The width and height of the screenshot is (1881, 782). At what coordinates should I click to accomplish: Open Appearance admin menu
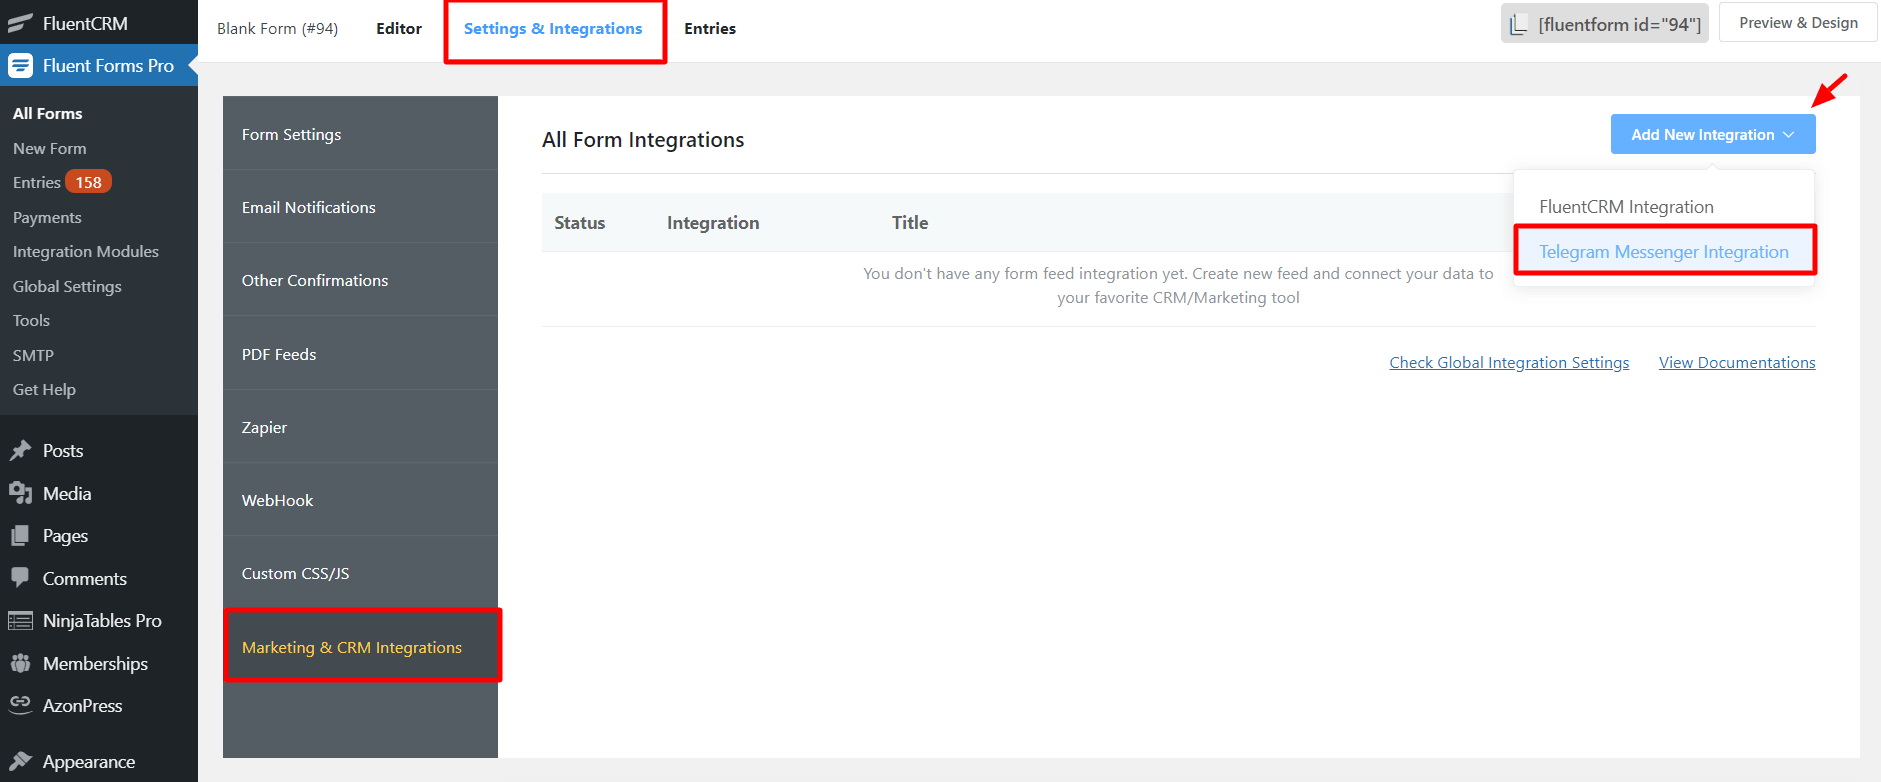pos(99,762)
